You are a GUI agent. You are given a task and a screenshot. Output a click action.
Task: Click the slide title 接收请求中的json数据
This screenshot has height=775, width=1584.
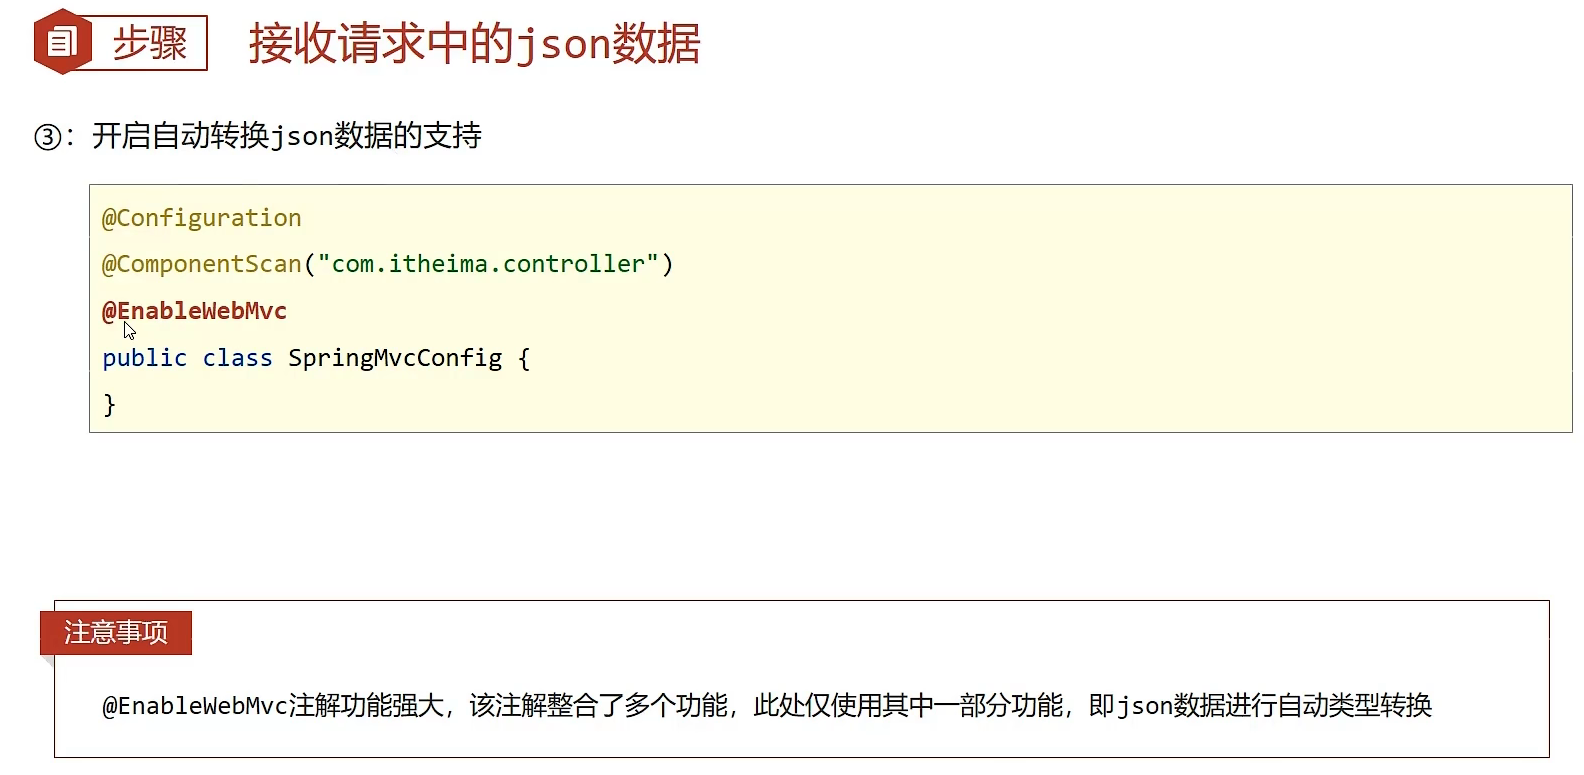[x=474, y=44]
